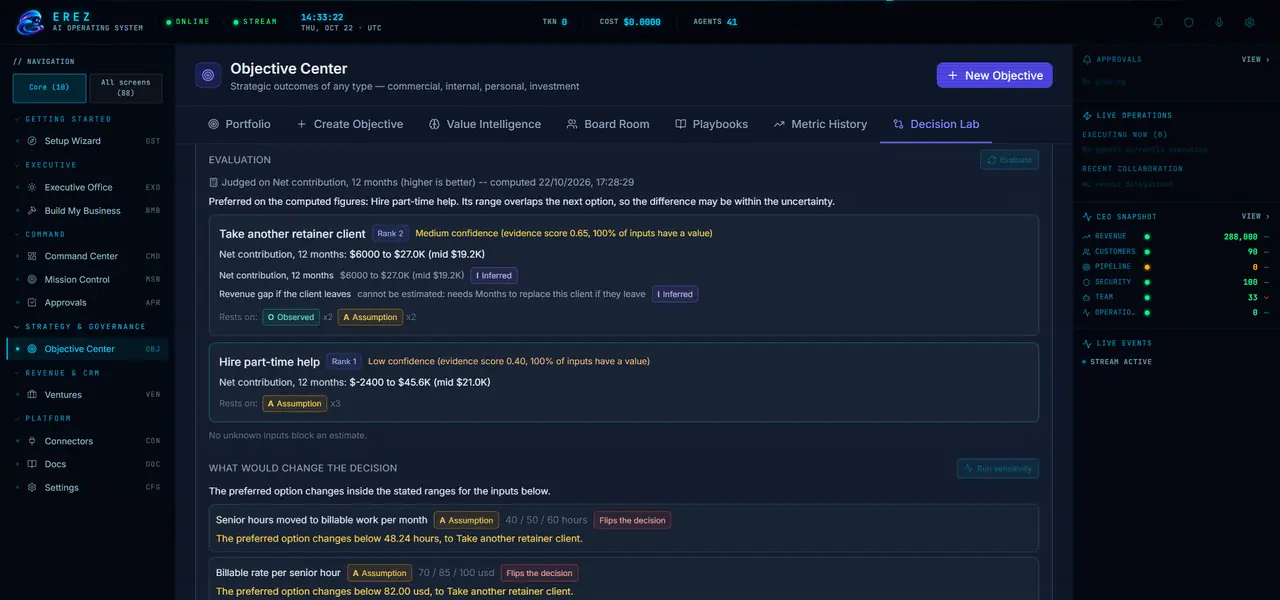
Task: Toggle the STREAM status indicator
Action: click(x=255, y=21)
